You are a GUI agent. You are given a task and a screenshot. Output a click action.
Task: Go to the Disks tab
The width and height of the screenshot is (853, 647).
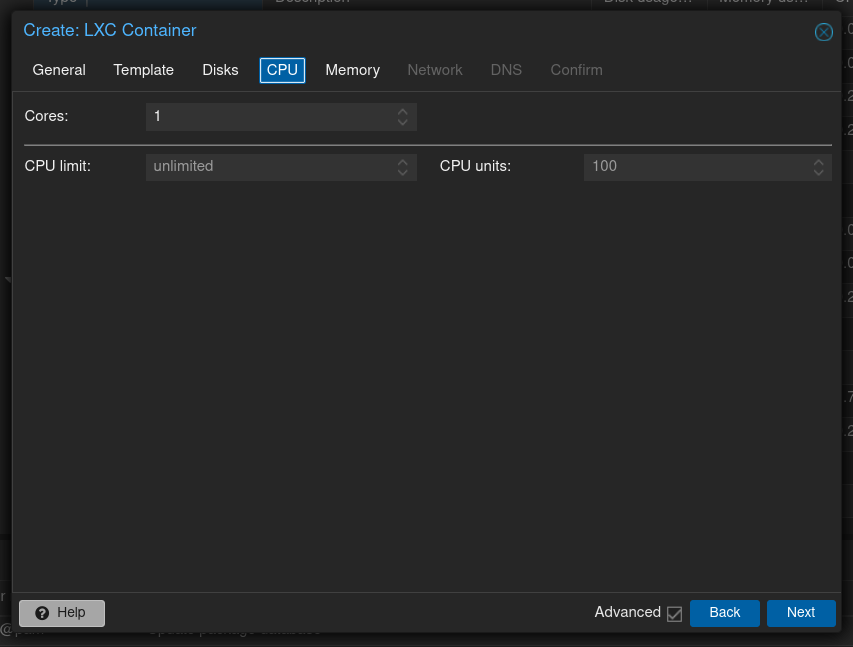point(220,70)
